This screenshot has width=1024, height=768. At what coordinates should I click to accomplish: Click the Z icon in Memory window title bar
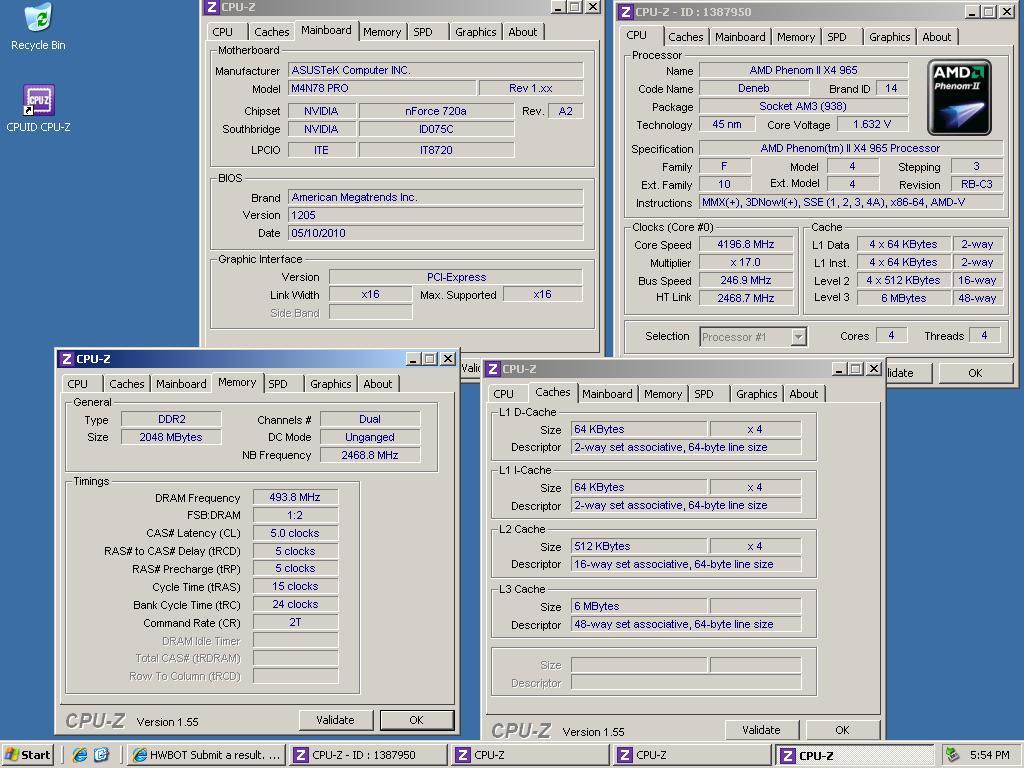(x=66, y=359)
